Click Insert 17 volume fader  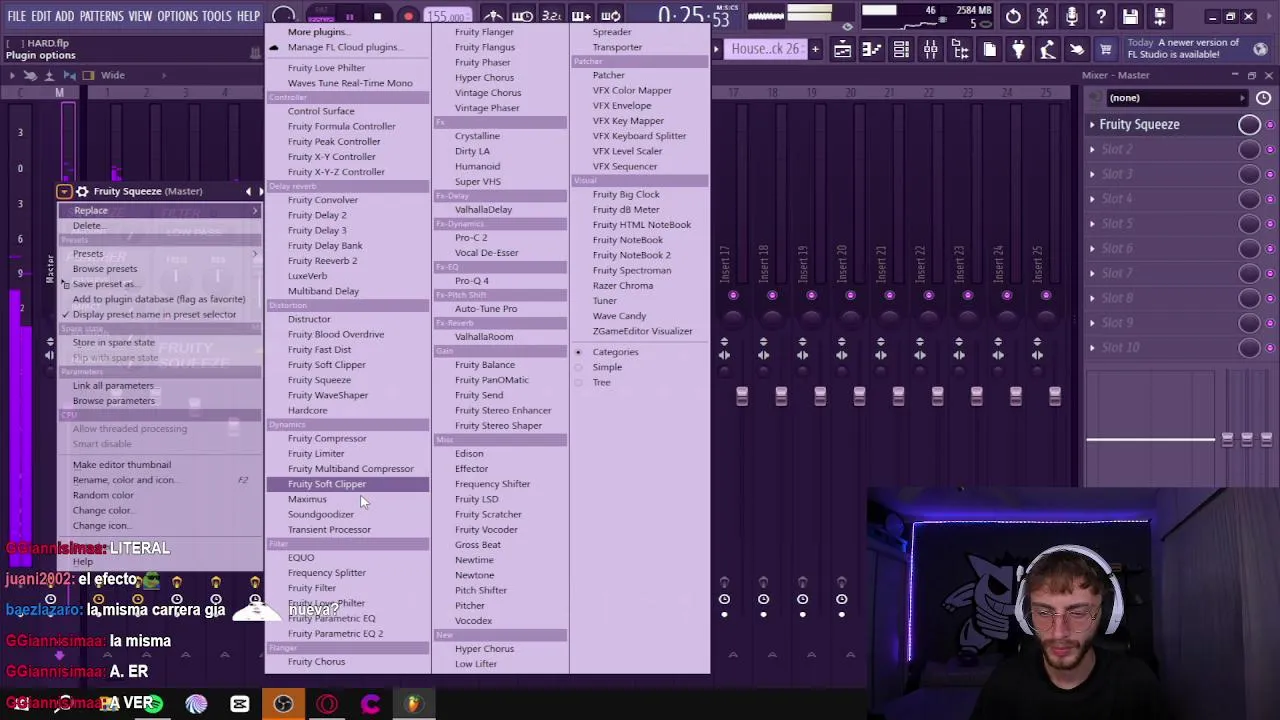(x=742, y=397)
